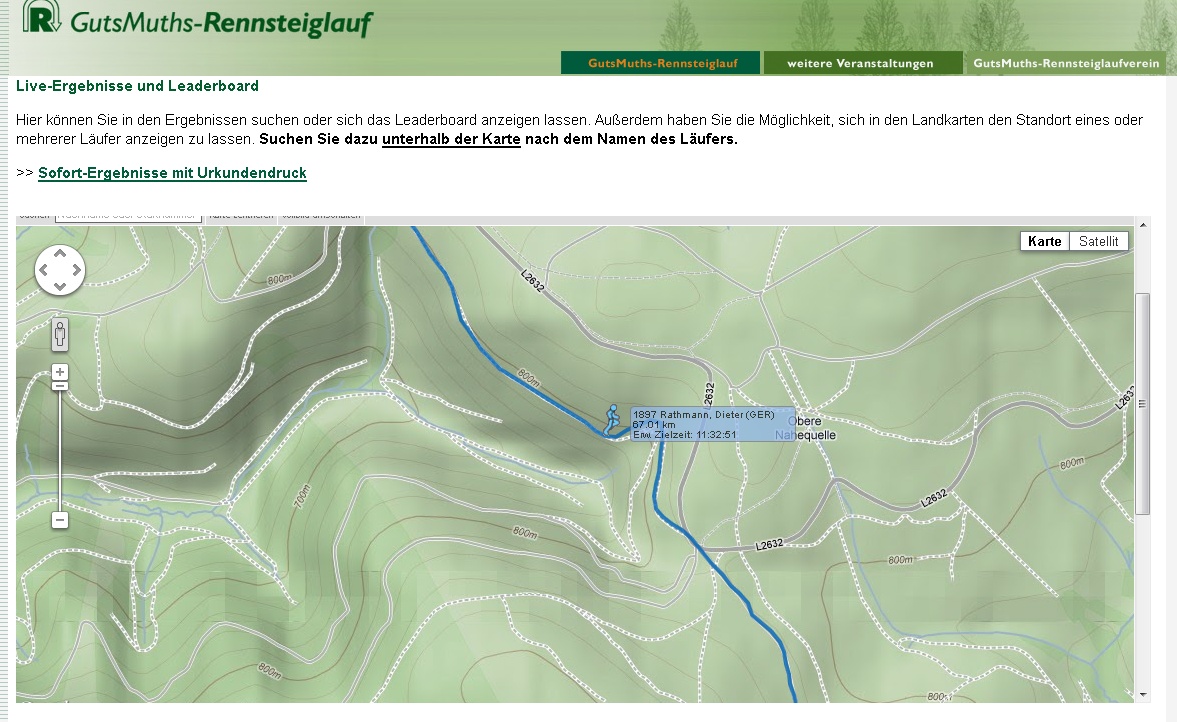Screen dimensions: 1177x722
Task: Open Sofort-Ergebnisse mit Urkundendruck link
Action: (173, 173)
